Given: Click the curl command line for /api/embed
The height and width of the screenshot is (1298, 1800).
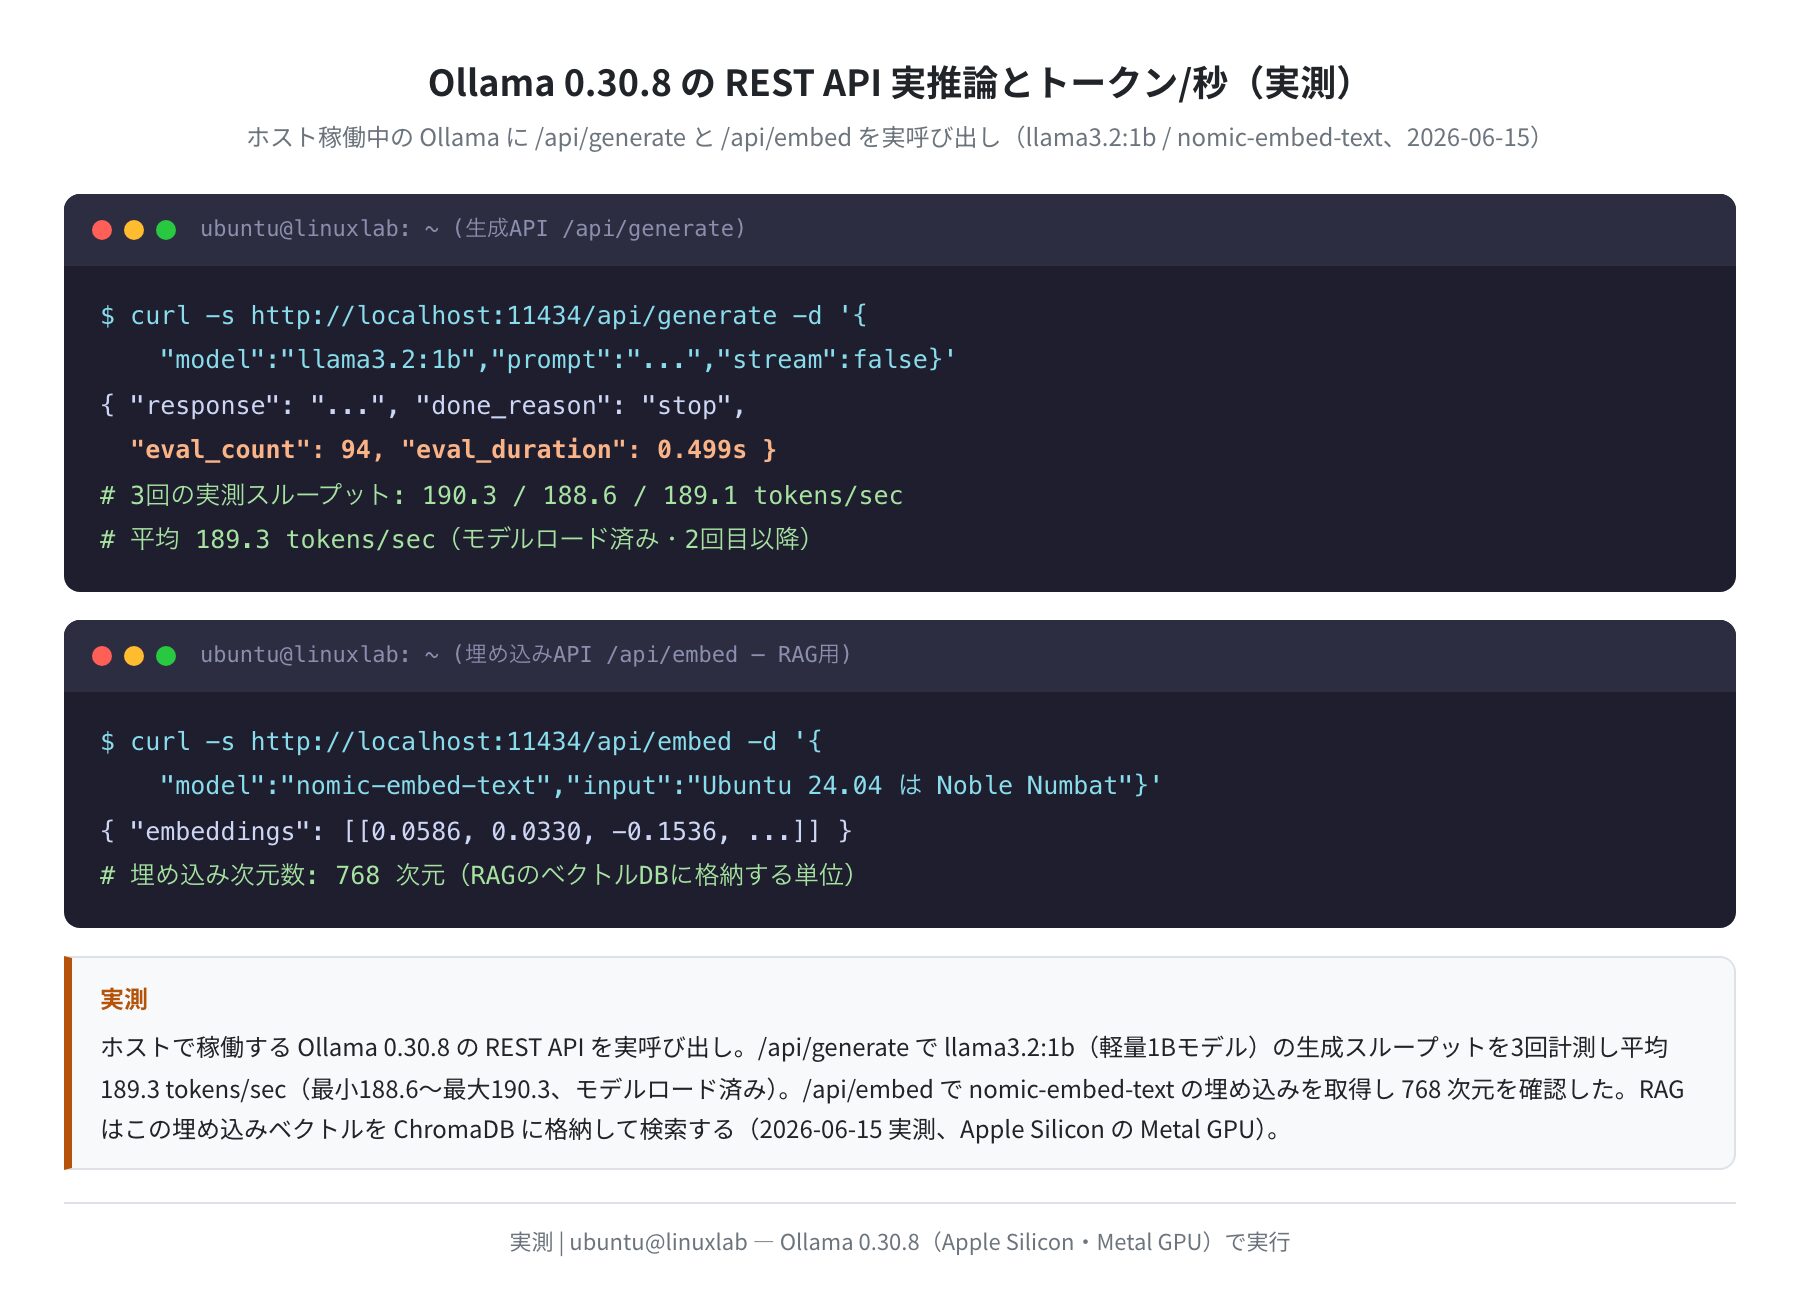Looking at the screenshot, I should point(461,742).
